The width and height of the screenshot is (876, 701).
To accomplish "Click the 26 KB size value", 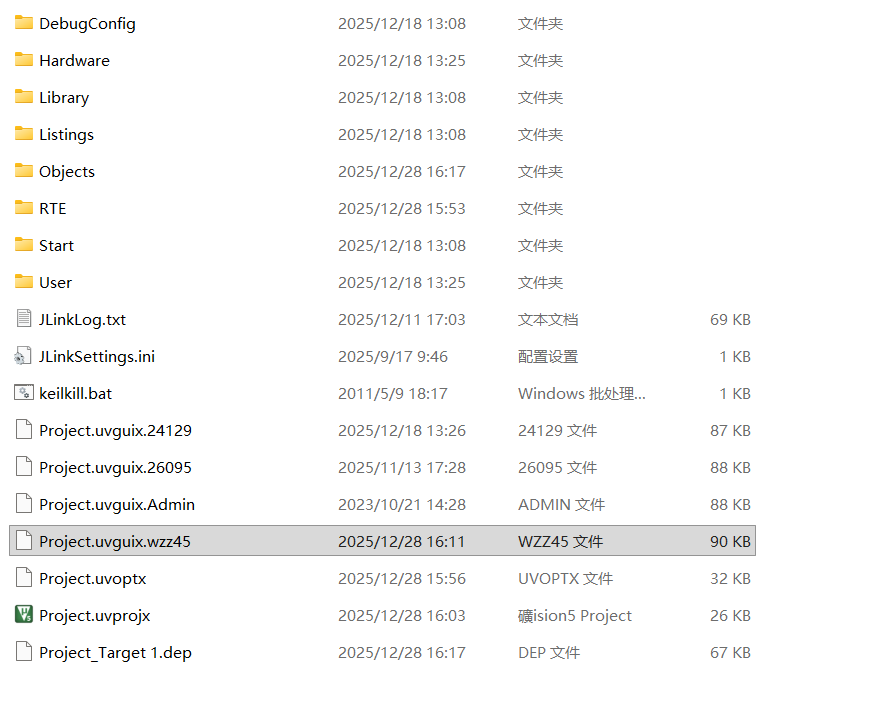I will pyautogui.click(x=730, y=616).
